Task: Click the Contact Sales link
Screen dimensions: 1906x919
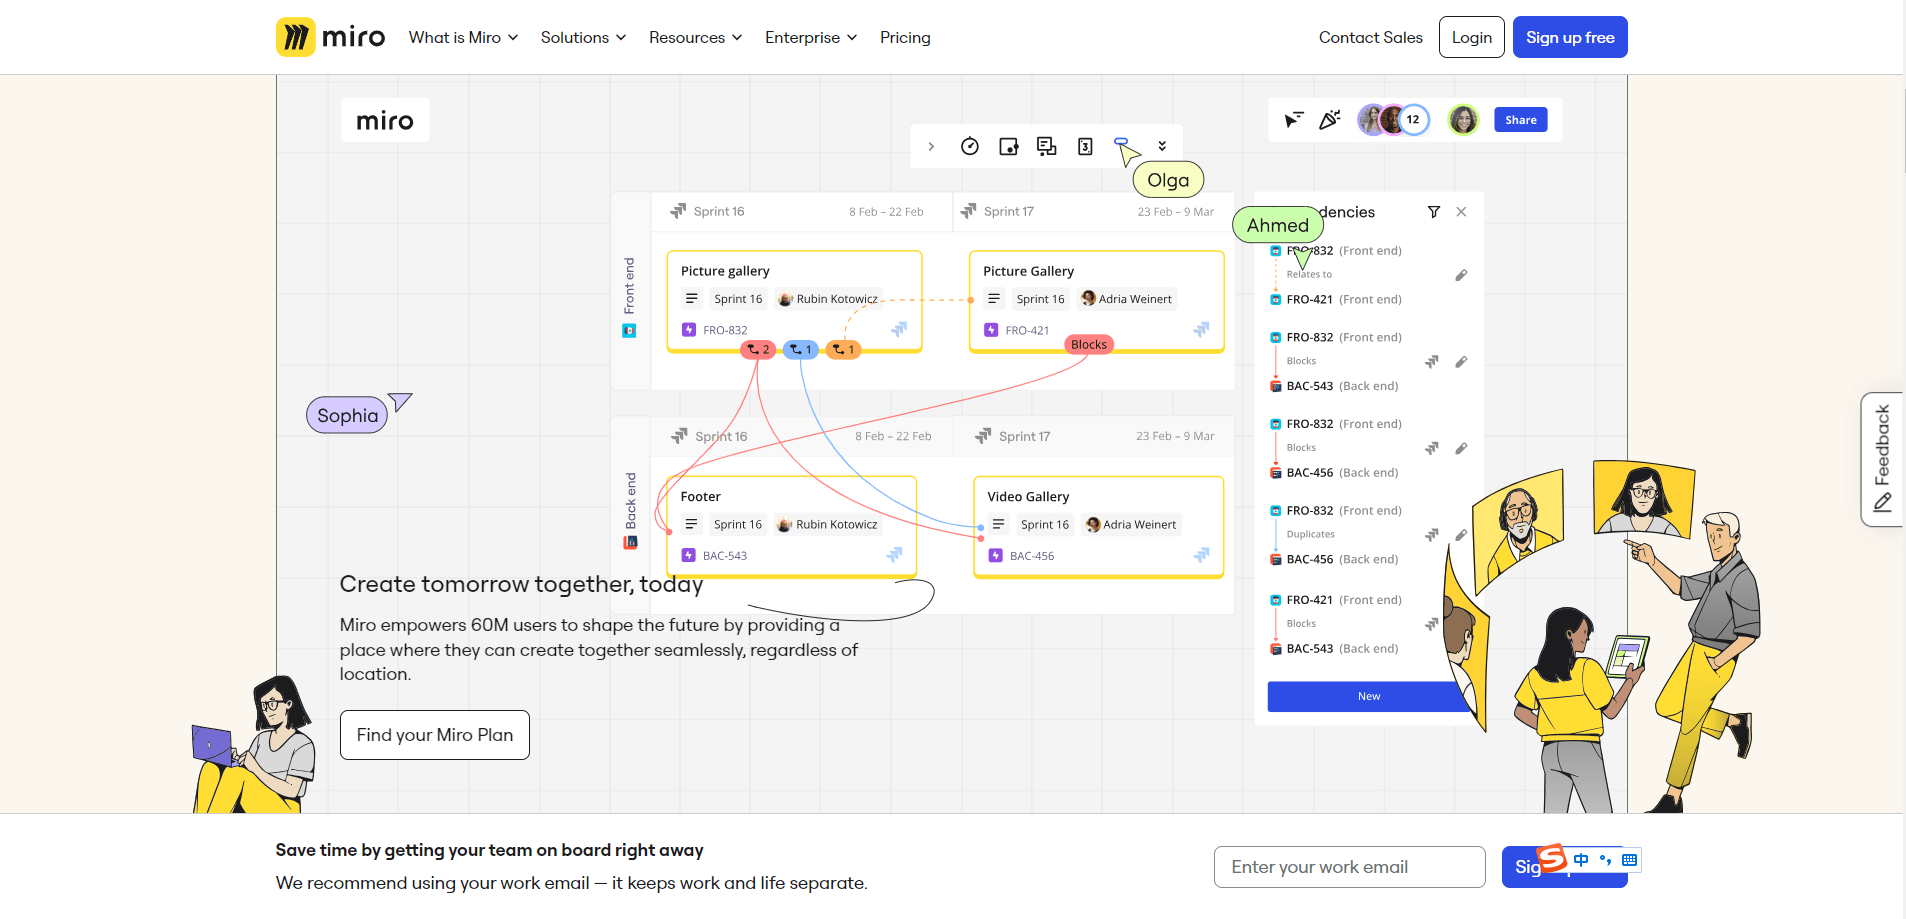Action: click(1370, 37)
